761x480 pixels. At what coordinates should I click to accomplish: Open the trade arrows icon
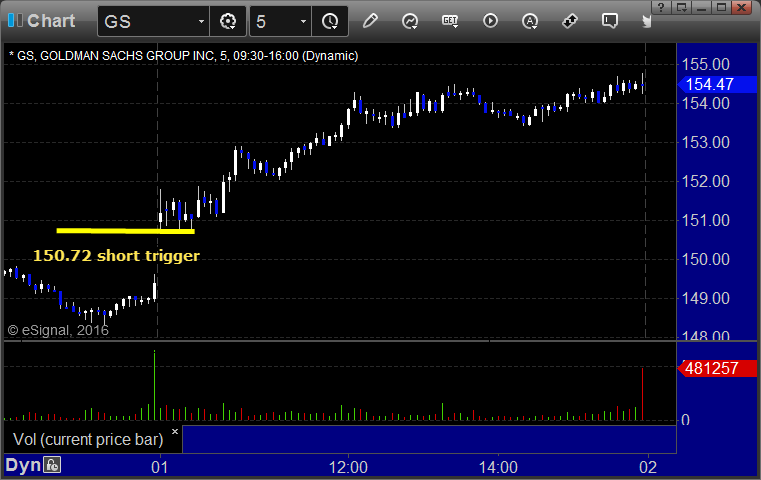(x=569, y=21)
